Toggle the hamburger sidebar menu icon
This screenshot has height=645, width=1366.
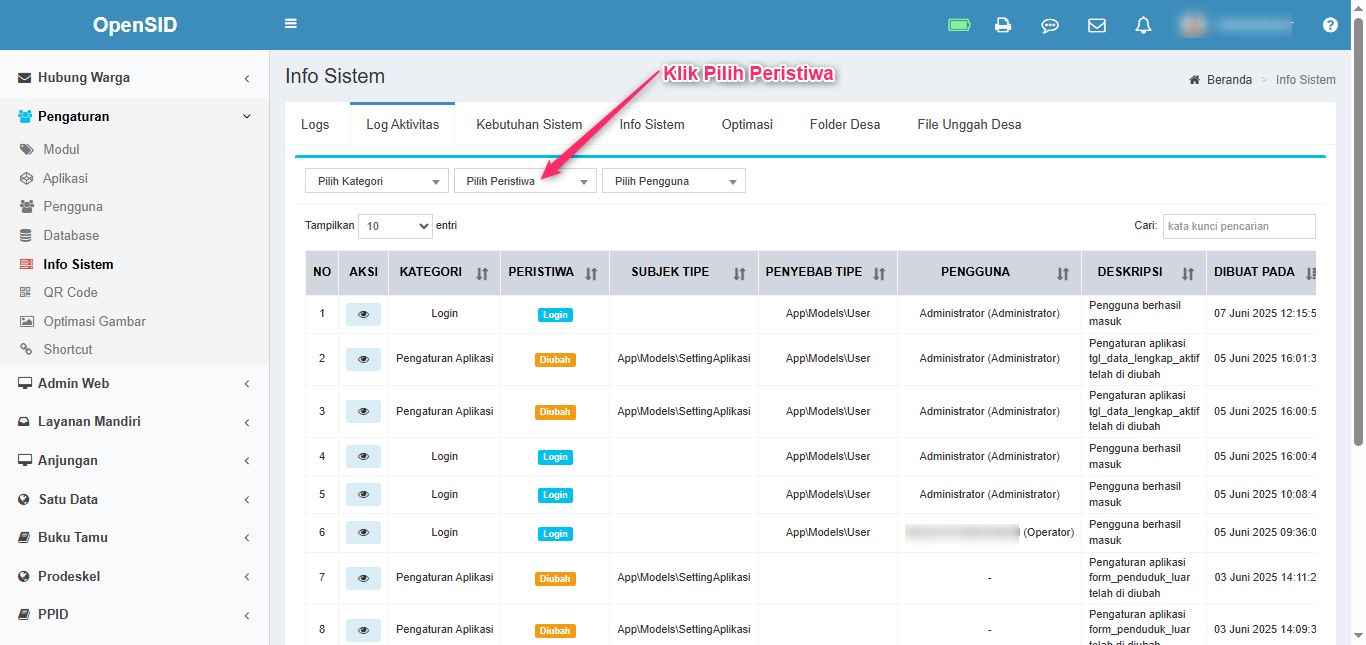pos(291,24)
